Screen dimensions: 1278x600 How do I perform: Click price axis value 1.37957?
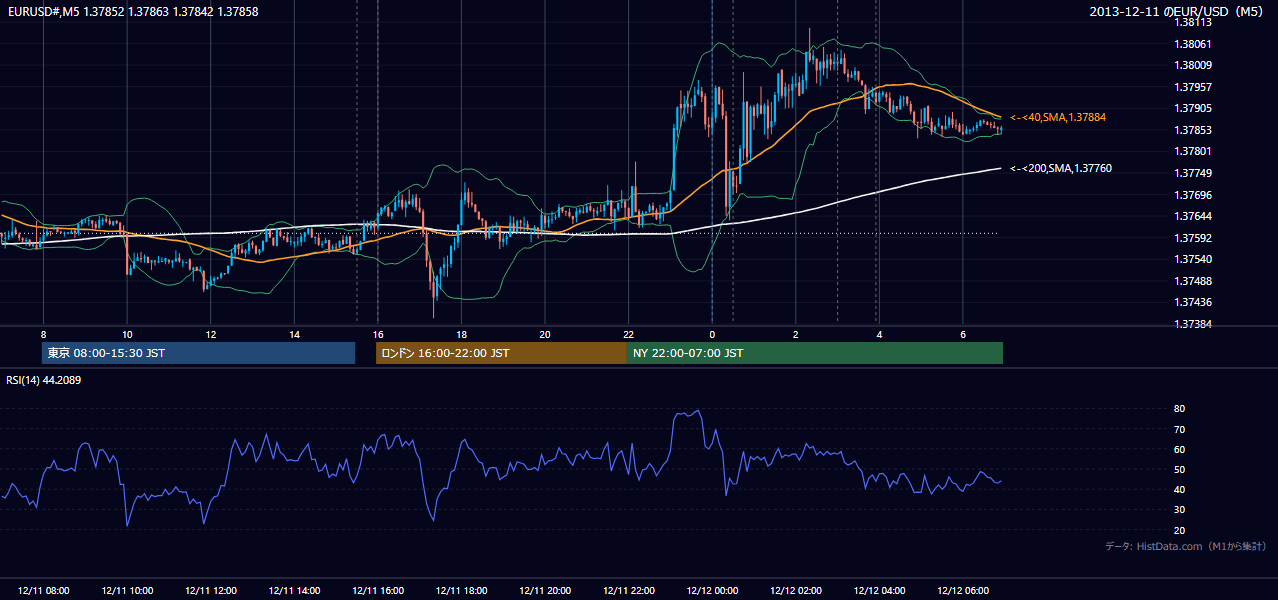tap(1193, 87)
